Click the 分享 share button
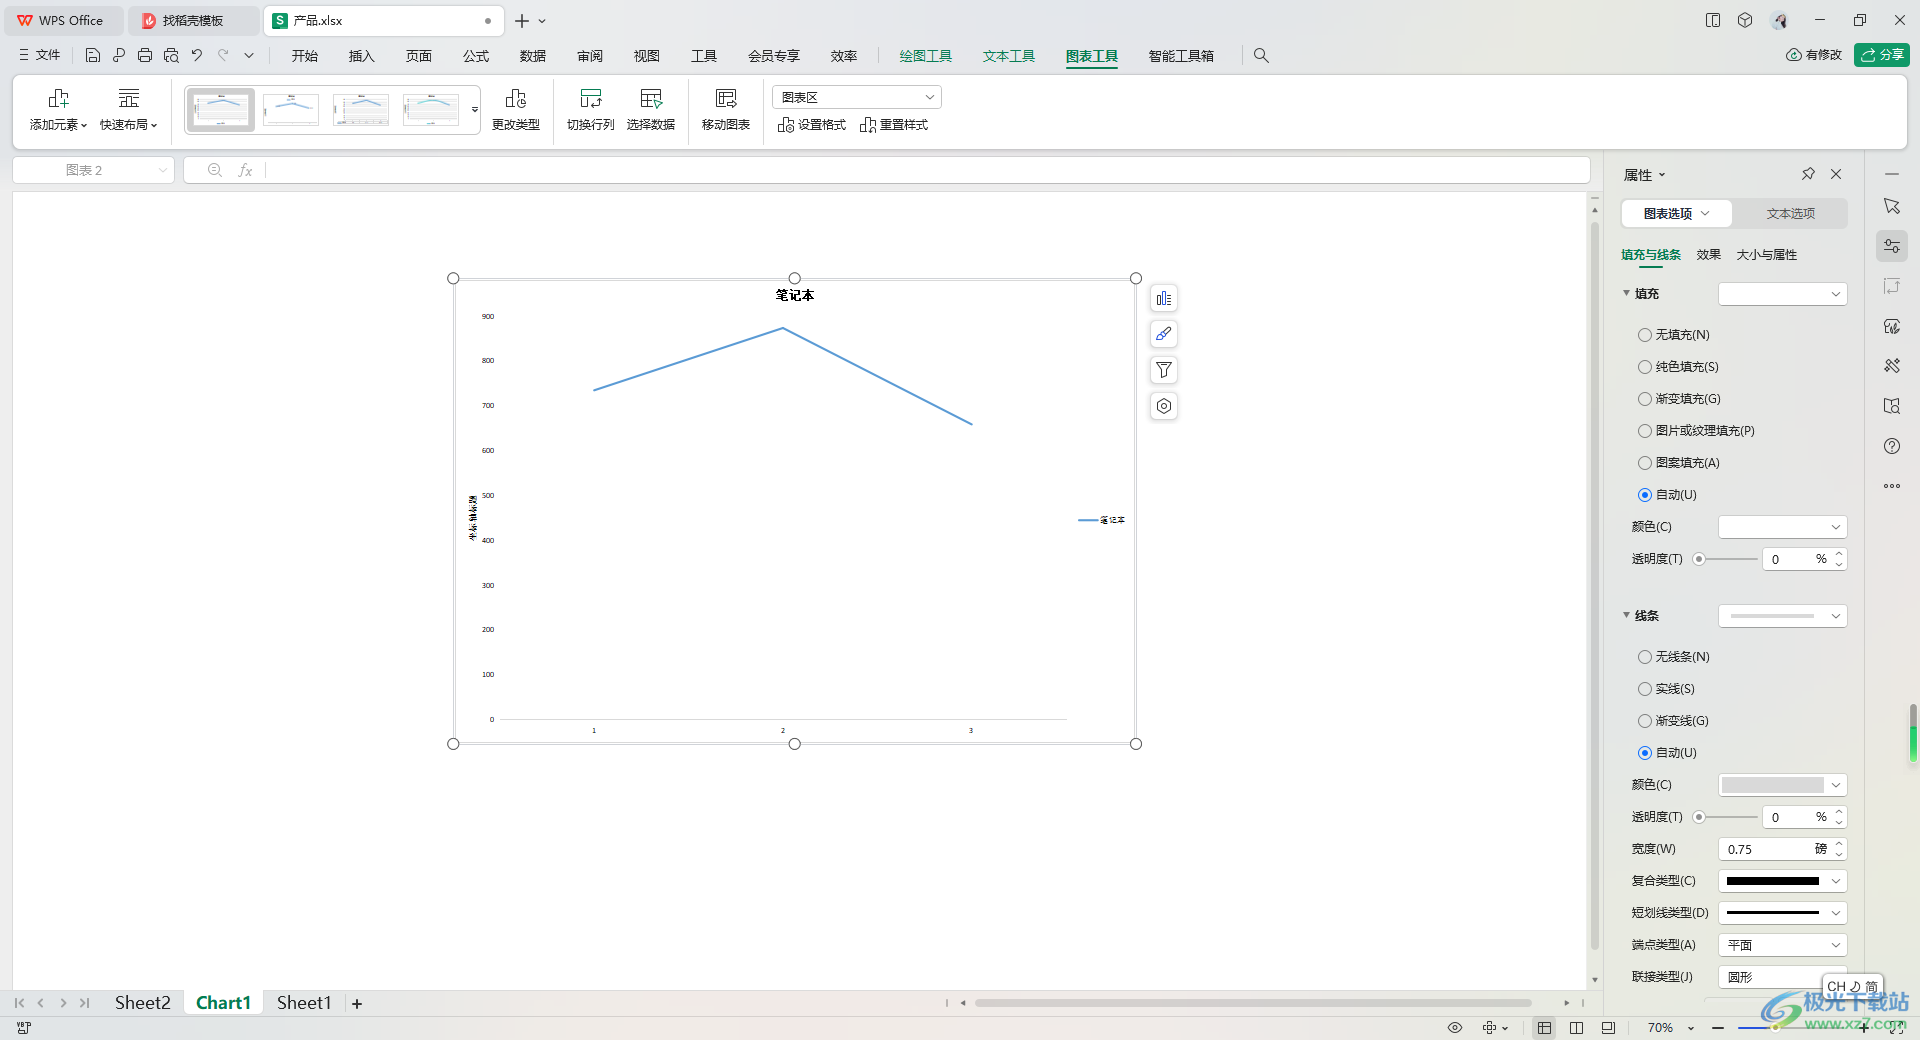Viewport: 1920px width, 1040px height. click(x=1882, y=55)
